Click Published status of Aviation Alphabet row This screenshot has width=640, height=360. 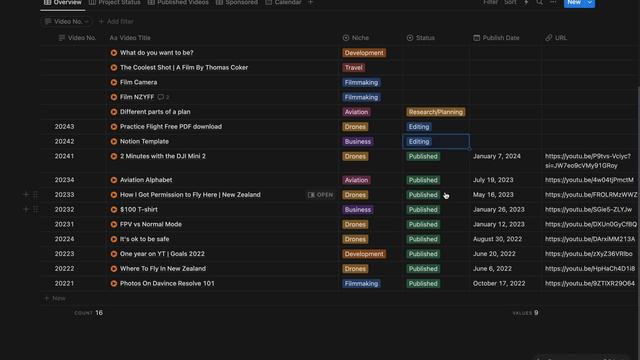pyautogui.click(x=423, y=180)
